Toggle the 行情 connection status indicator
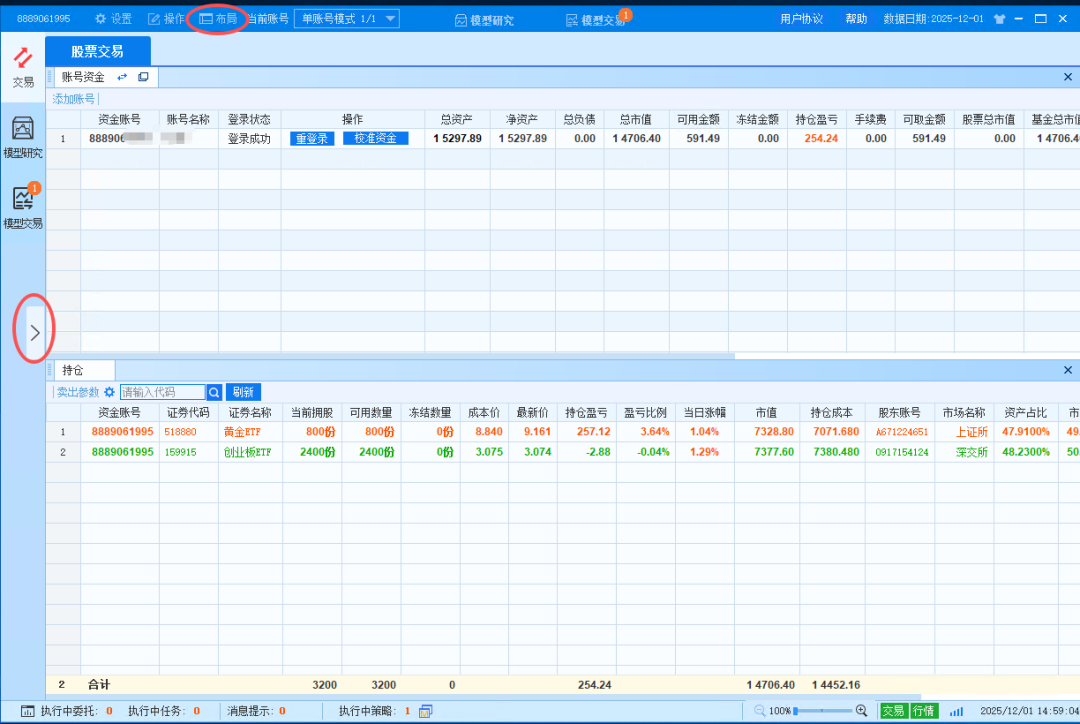 point(923,711)
